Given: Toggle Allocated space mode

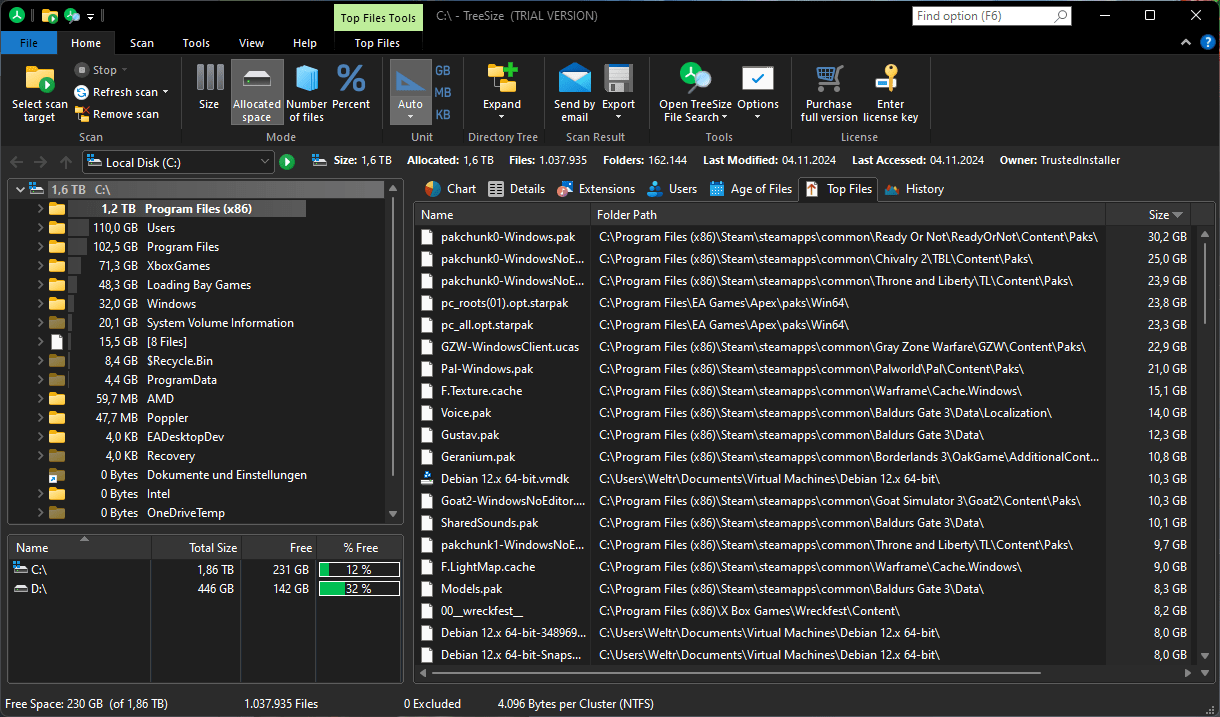Looking at the screenshot, I should (257, 91).
